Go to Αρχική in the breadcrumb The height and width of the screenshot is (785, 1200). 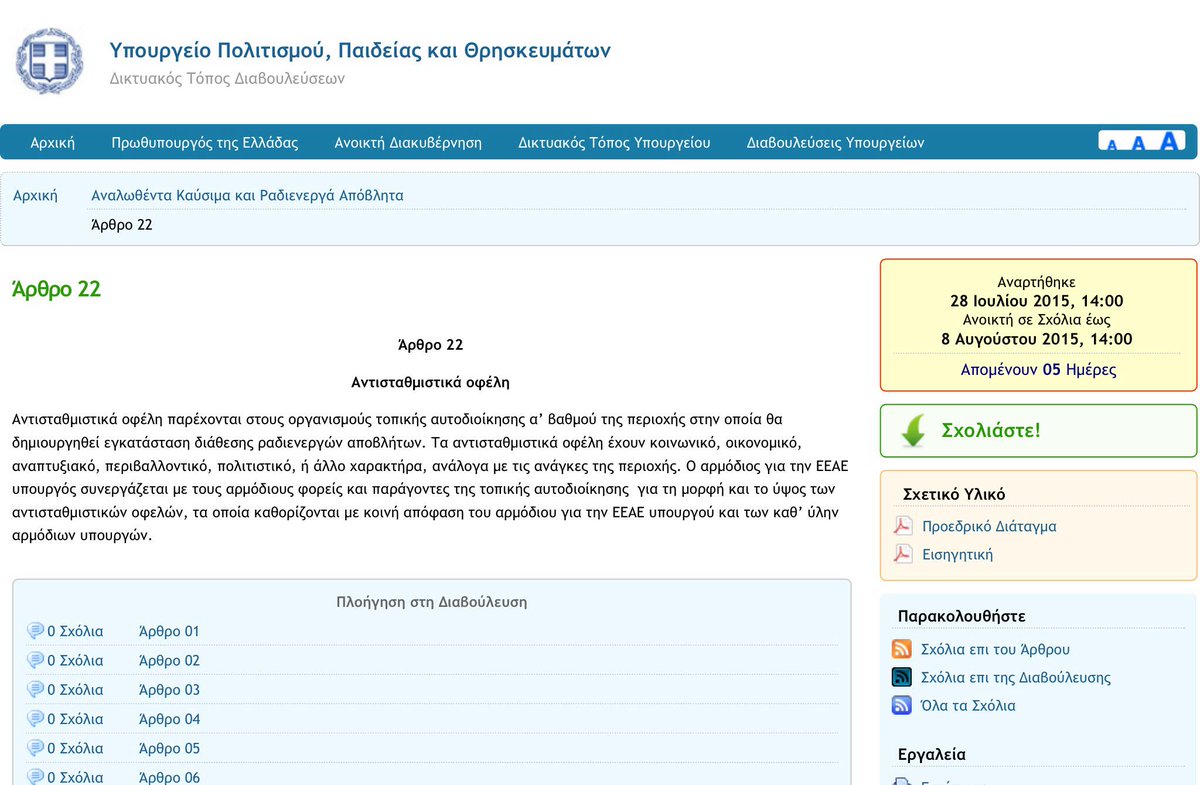[35, 195]
